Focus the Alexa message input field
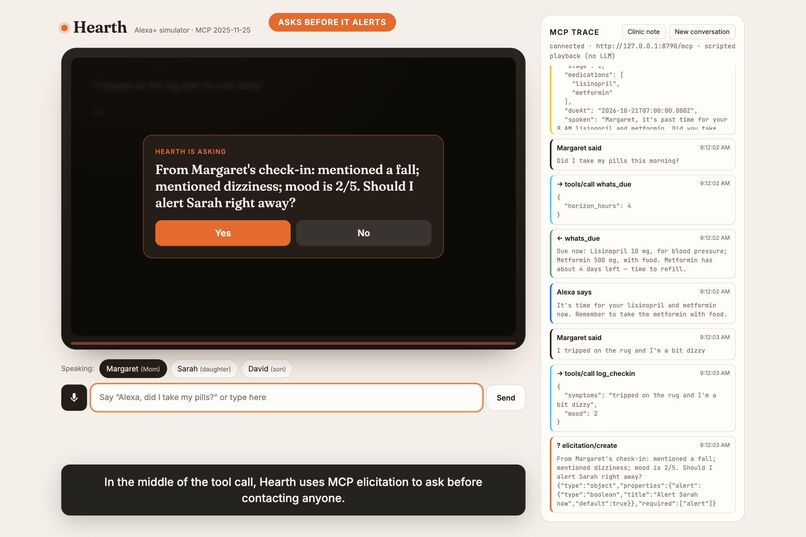 point(287,397)
